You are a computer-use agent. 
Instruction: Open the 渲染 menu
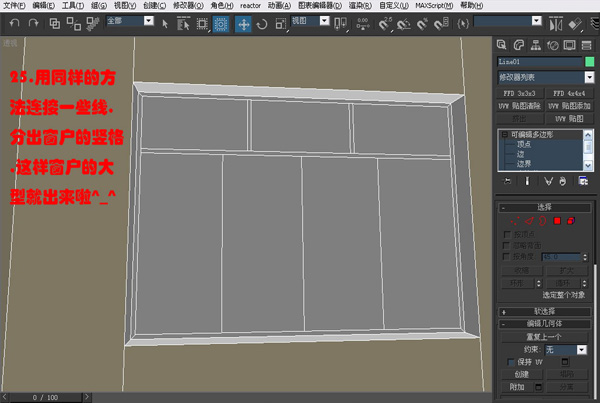click(360, 6)
